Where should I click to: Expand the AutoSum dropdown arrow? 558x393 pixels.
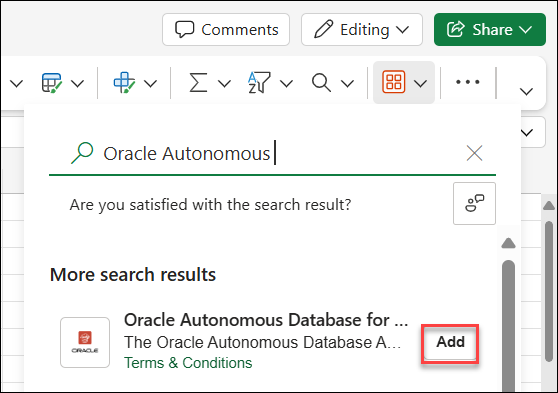click(x=224, y=84)
